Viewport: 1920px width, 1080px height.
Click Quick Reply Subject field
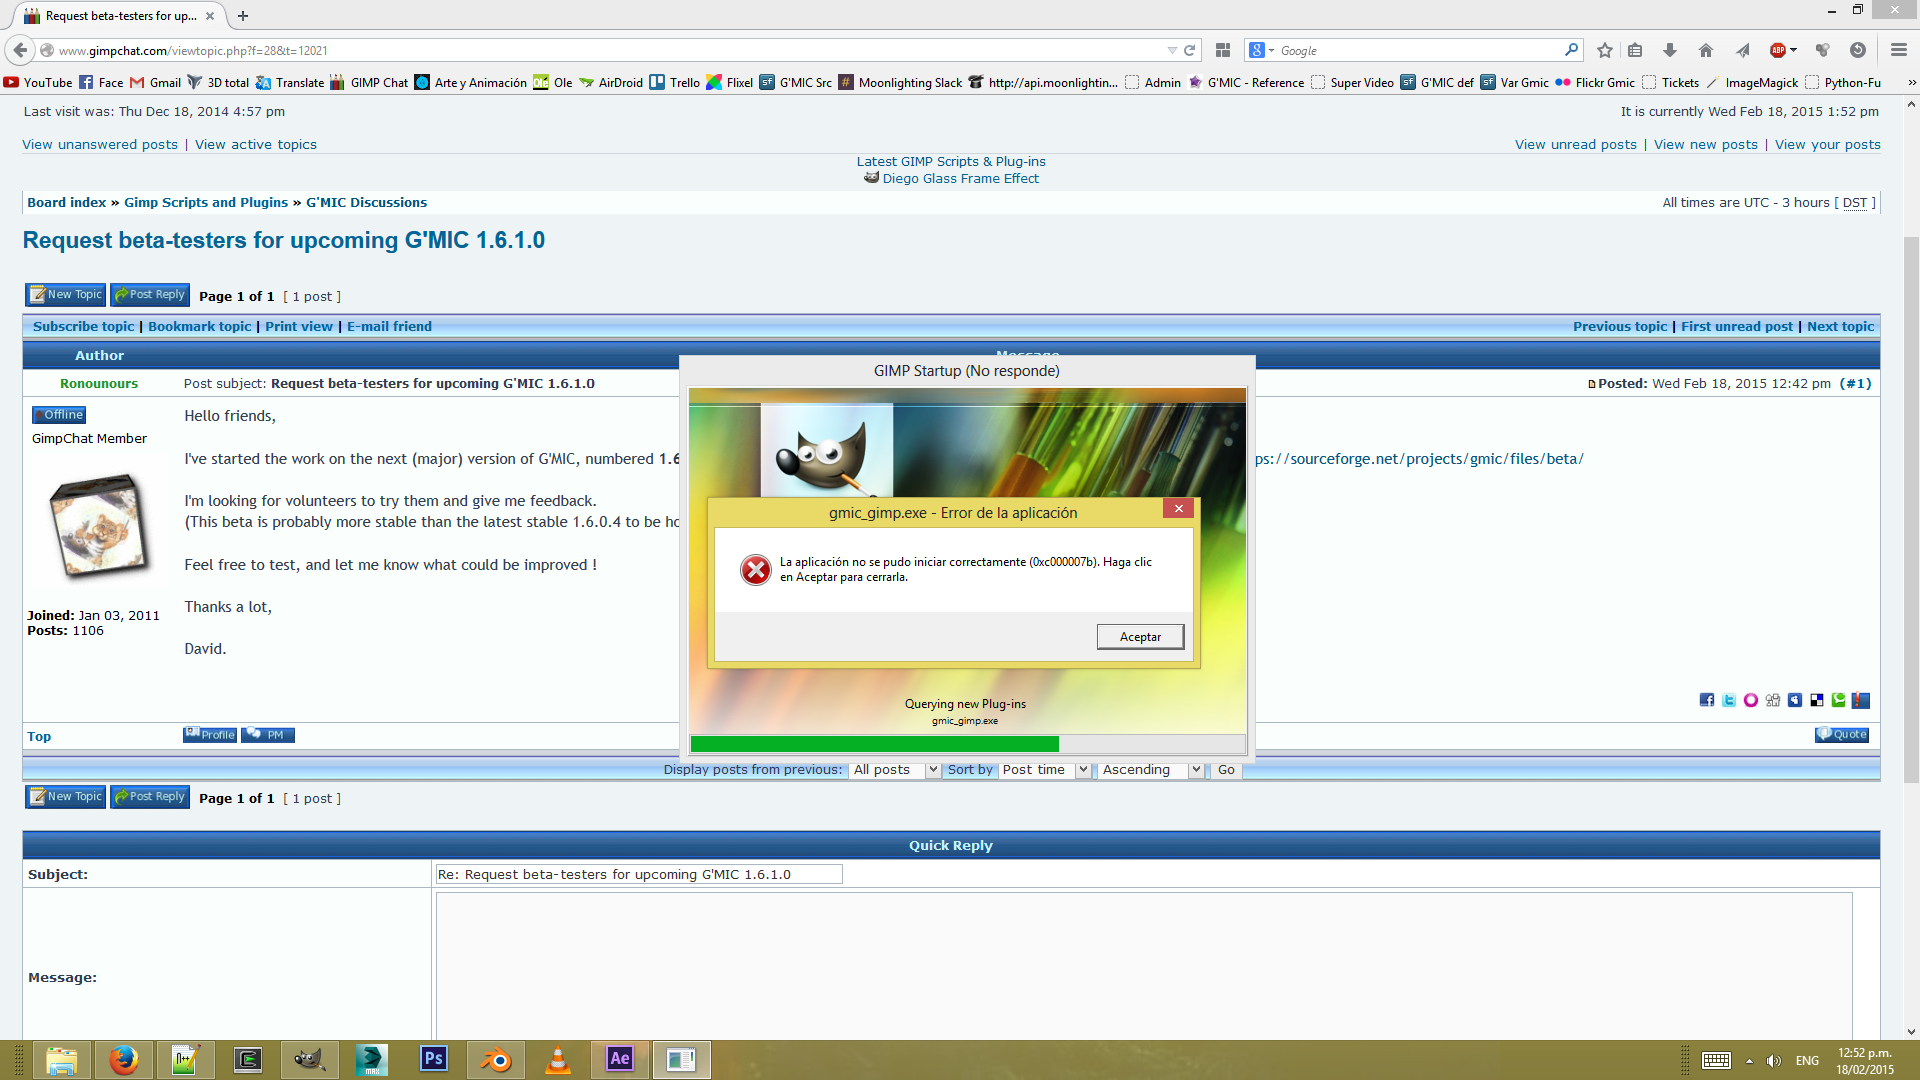[639, 875]
